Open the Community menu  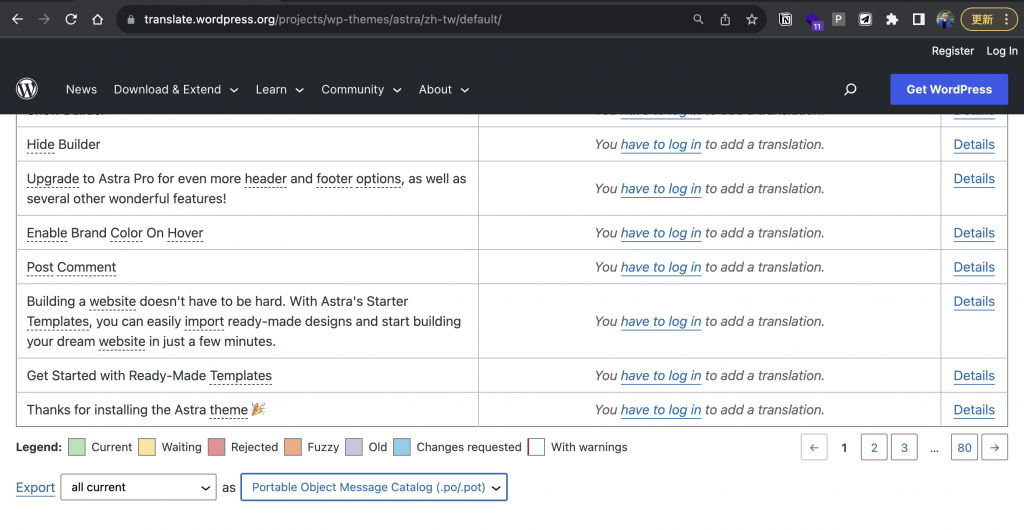pyautogui.click(x=361, y=89)
